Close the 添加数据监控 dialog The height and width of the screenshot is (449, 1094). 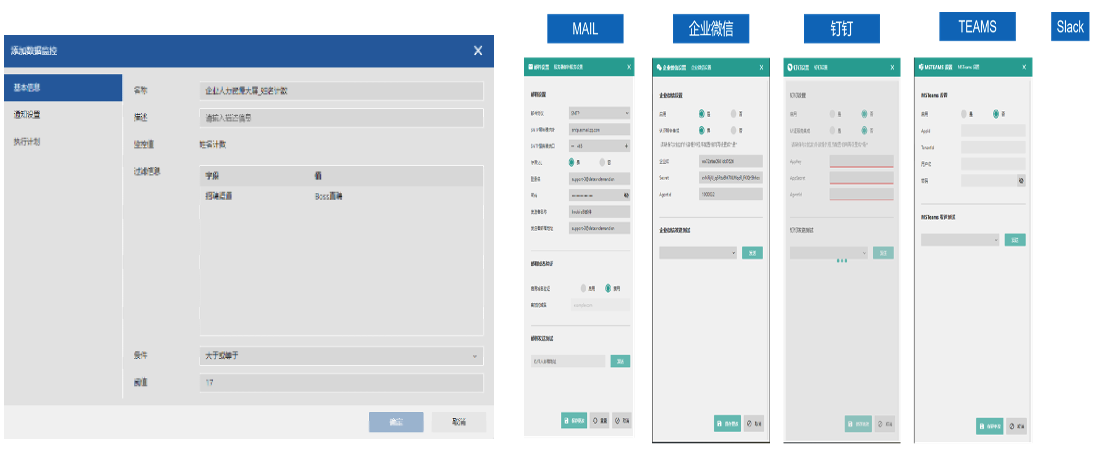coord(478,51)
